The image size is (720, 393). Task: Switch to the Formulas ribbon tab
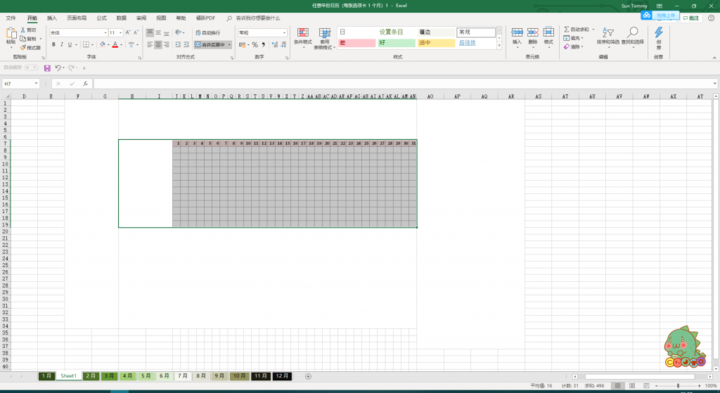coord(101,18)
